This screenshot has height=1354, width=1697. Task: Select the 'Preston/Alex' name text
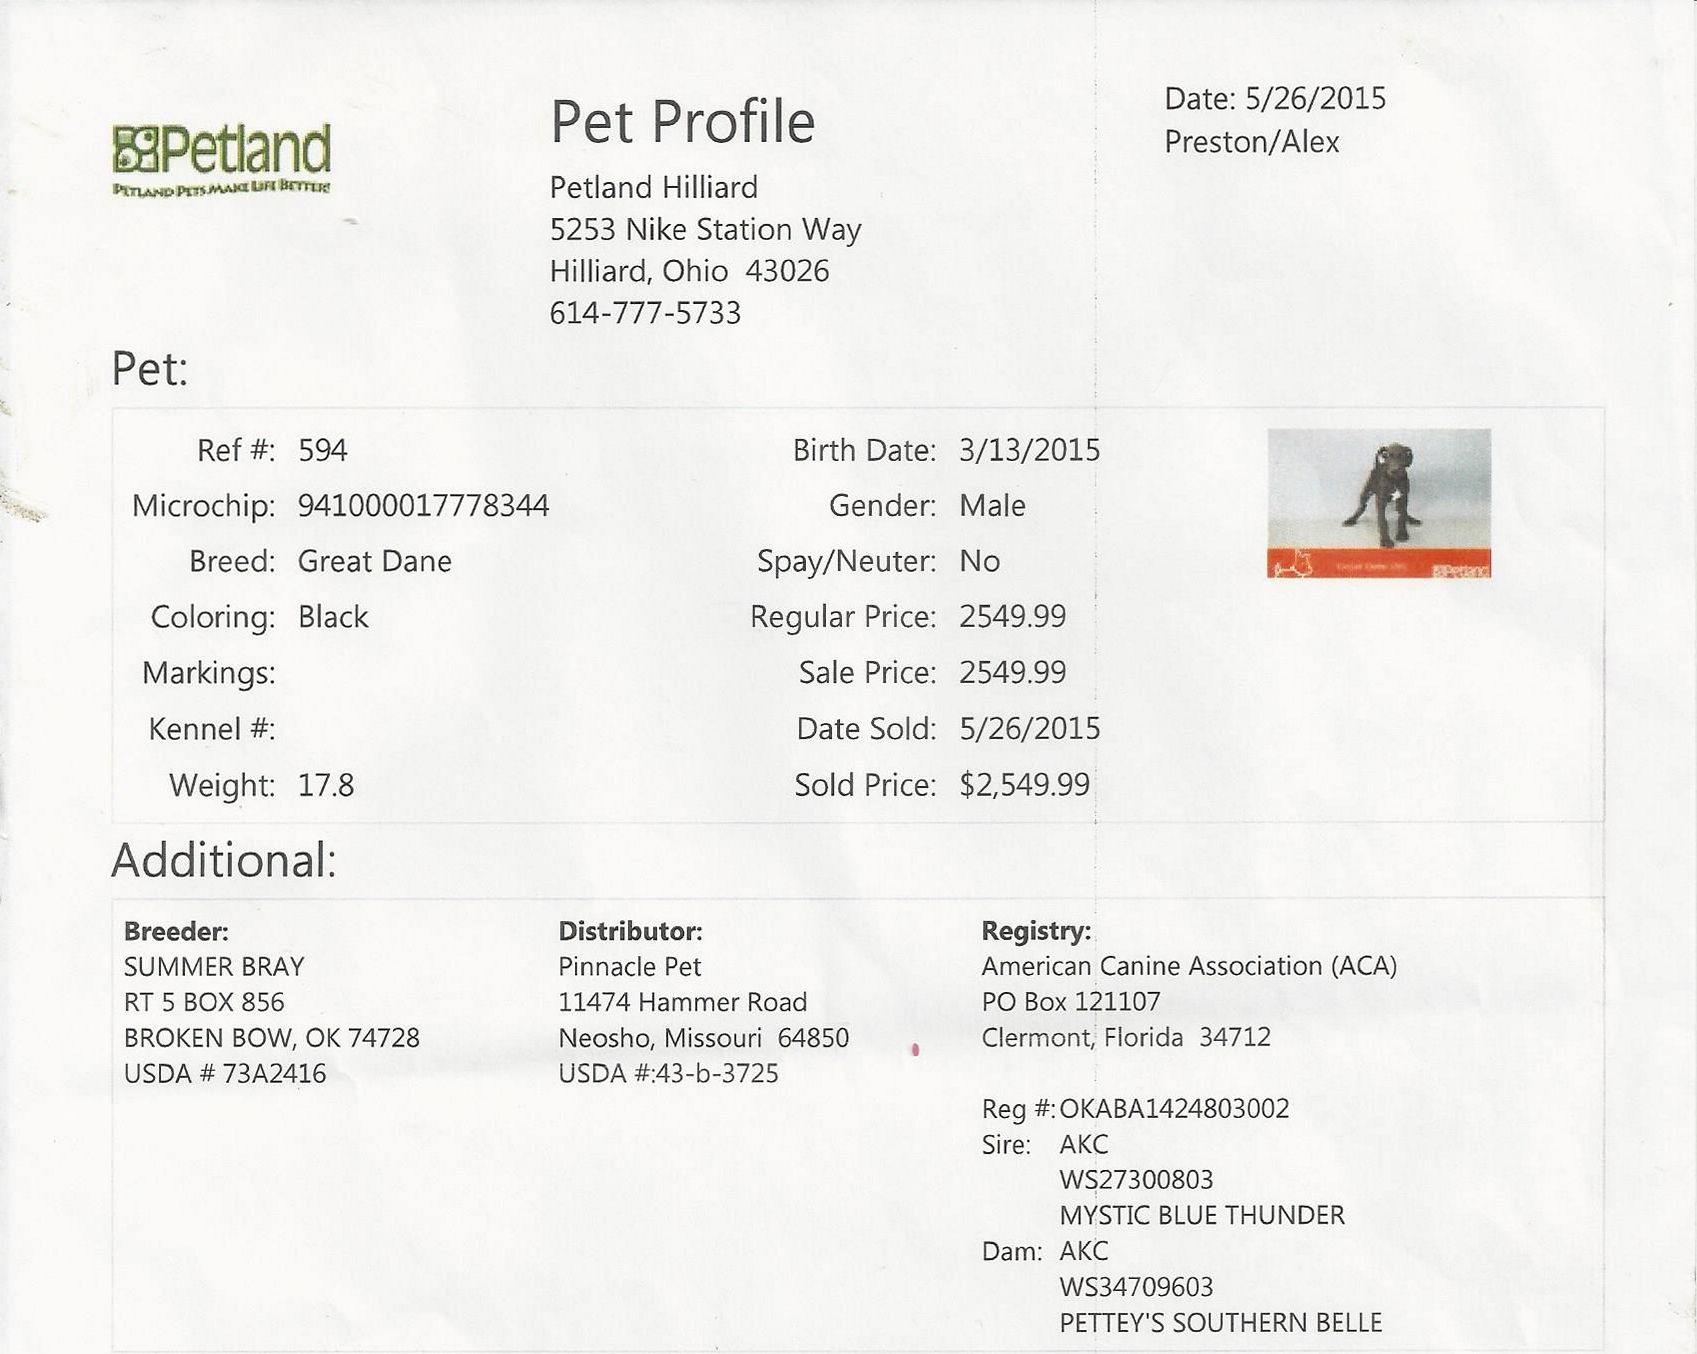click(1251, 142)
